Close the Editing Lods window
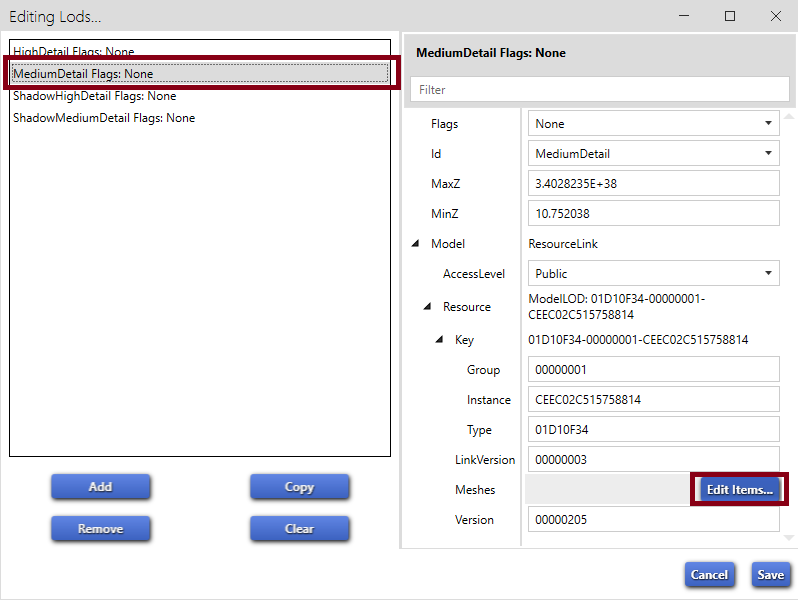Screen dimensions: 798x603 click(x=776, y=16)
